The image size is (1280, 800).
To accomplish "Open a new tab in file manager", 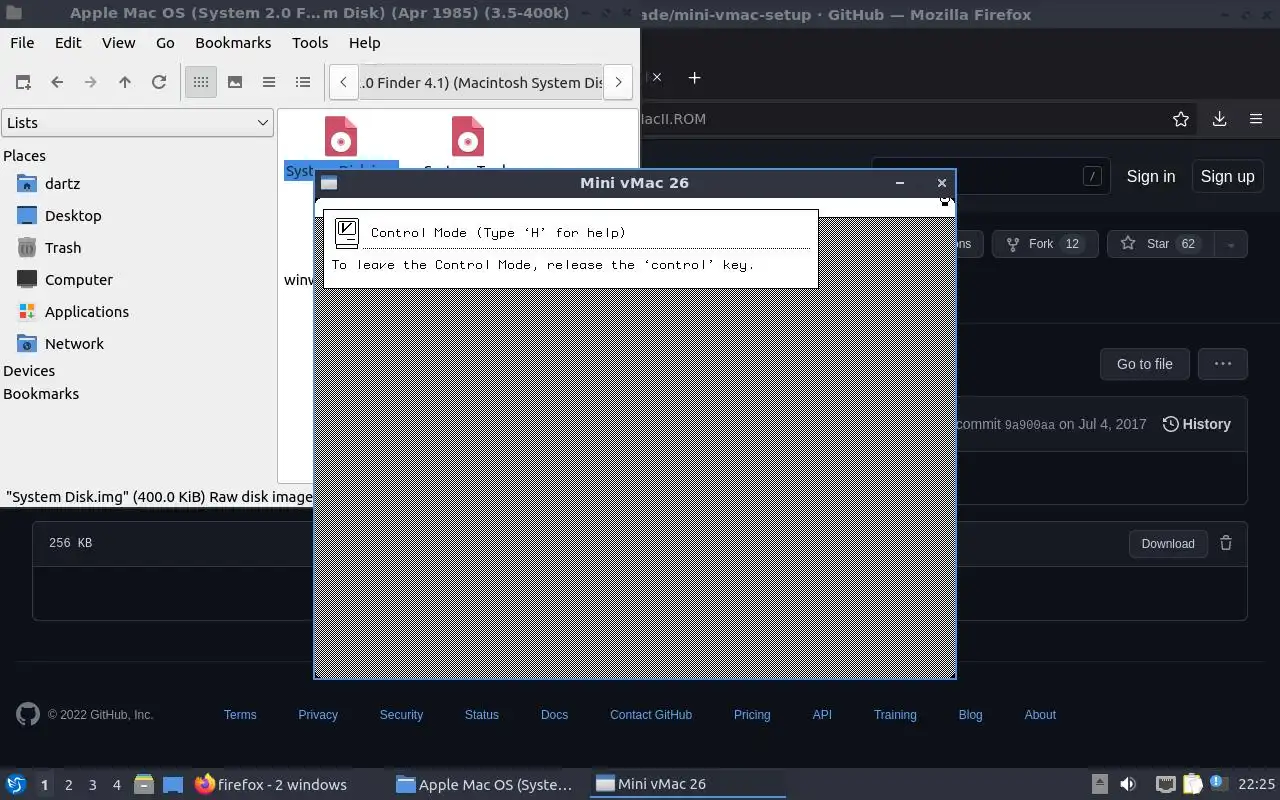I will click(x=23, y=82).
